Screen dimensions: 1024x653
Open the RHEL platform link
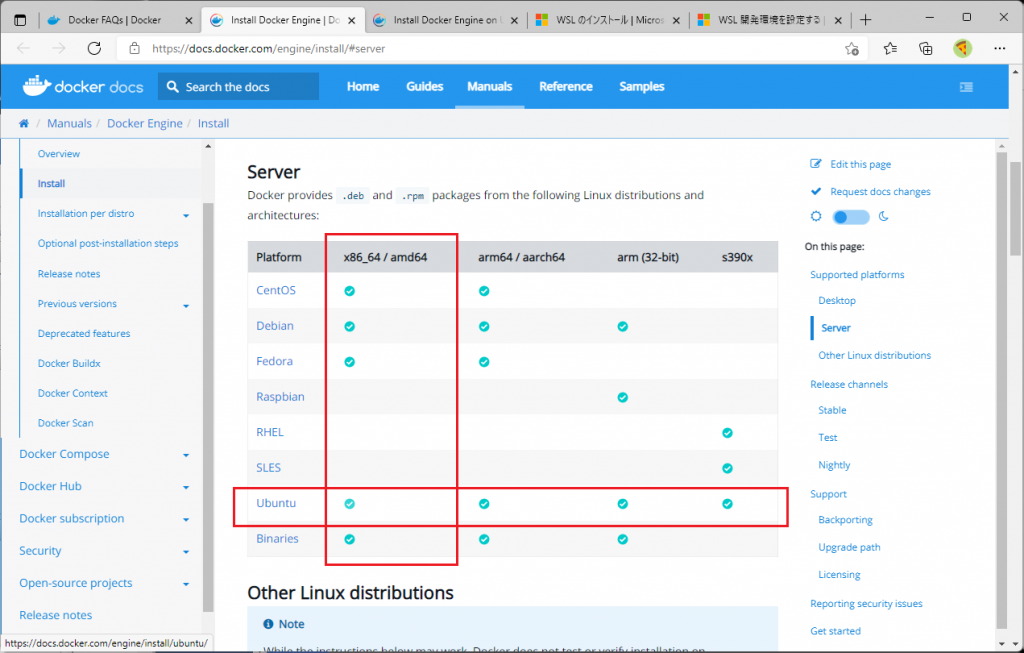tap(270, 432)
